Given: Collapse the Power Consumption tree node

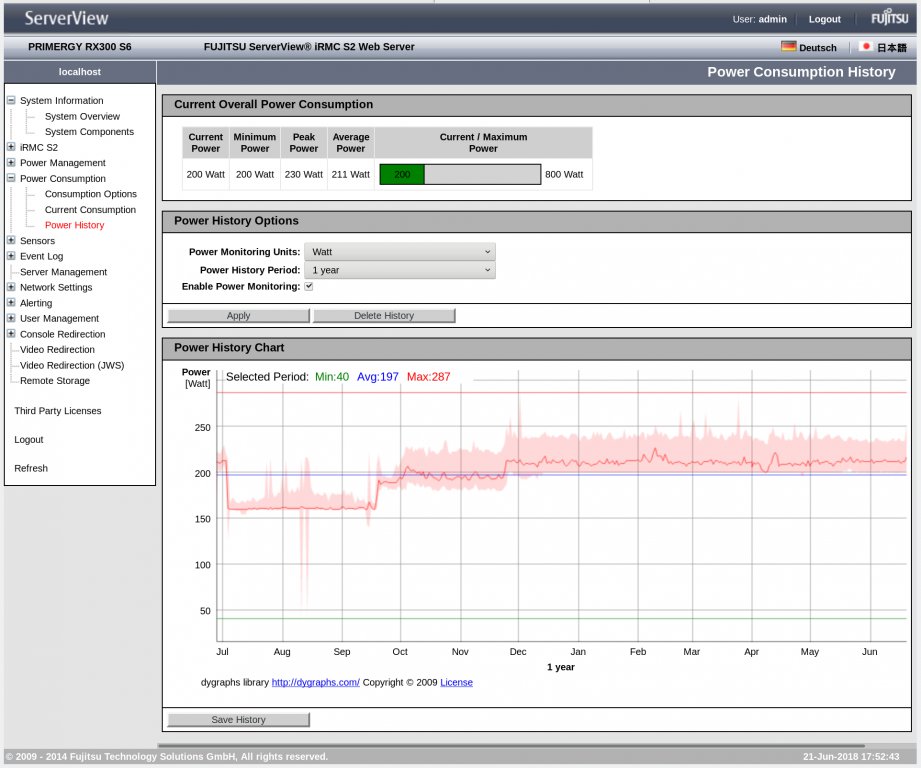Looking at the screenshot, I should pyautogui.click(x=11, y=178).
